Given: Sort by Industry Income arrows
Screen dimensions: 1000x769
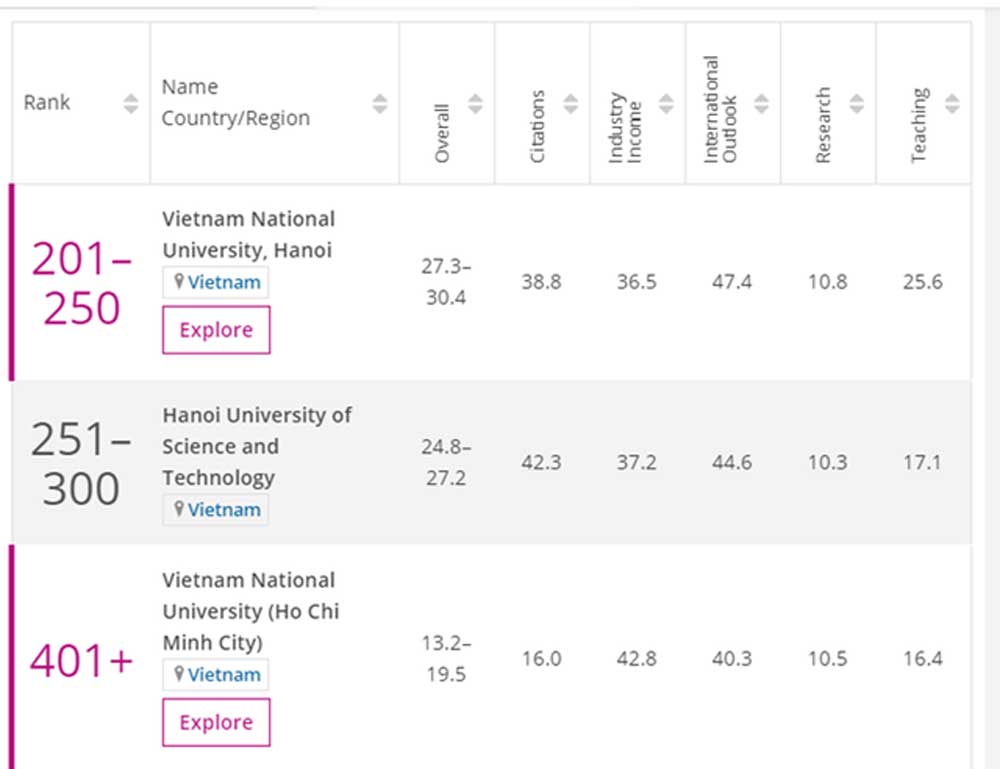Looking at the screenshot, I should pyautogui.click(x=666, y=103).
